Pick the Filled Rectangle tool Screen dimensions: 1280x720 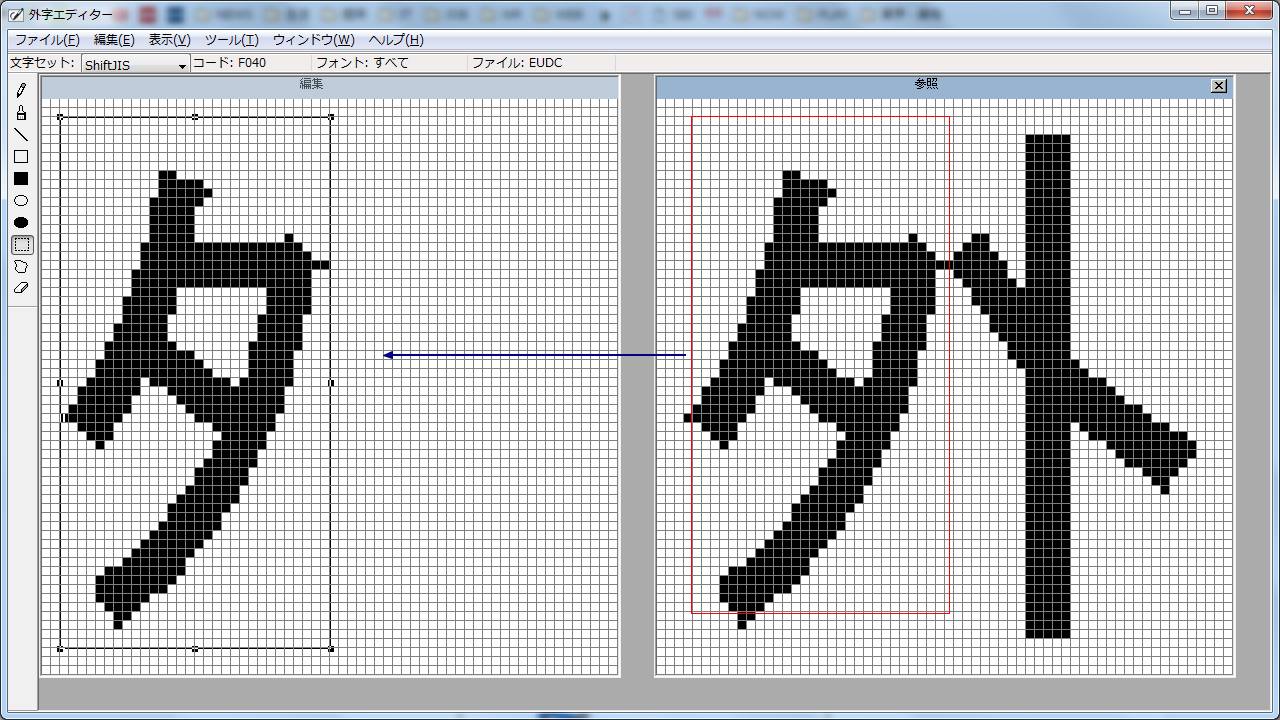[x=21, y=178]
